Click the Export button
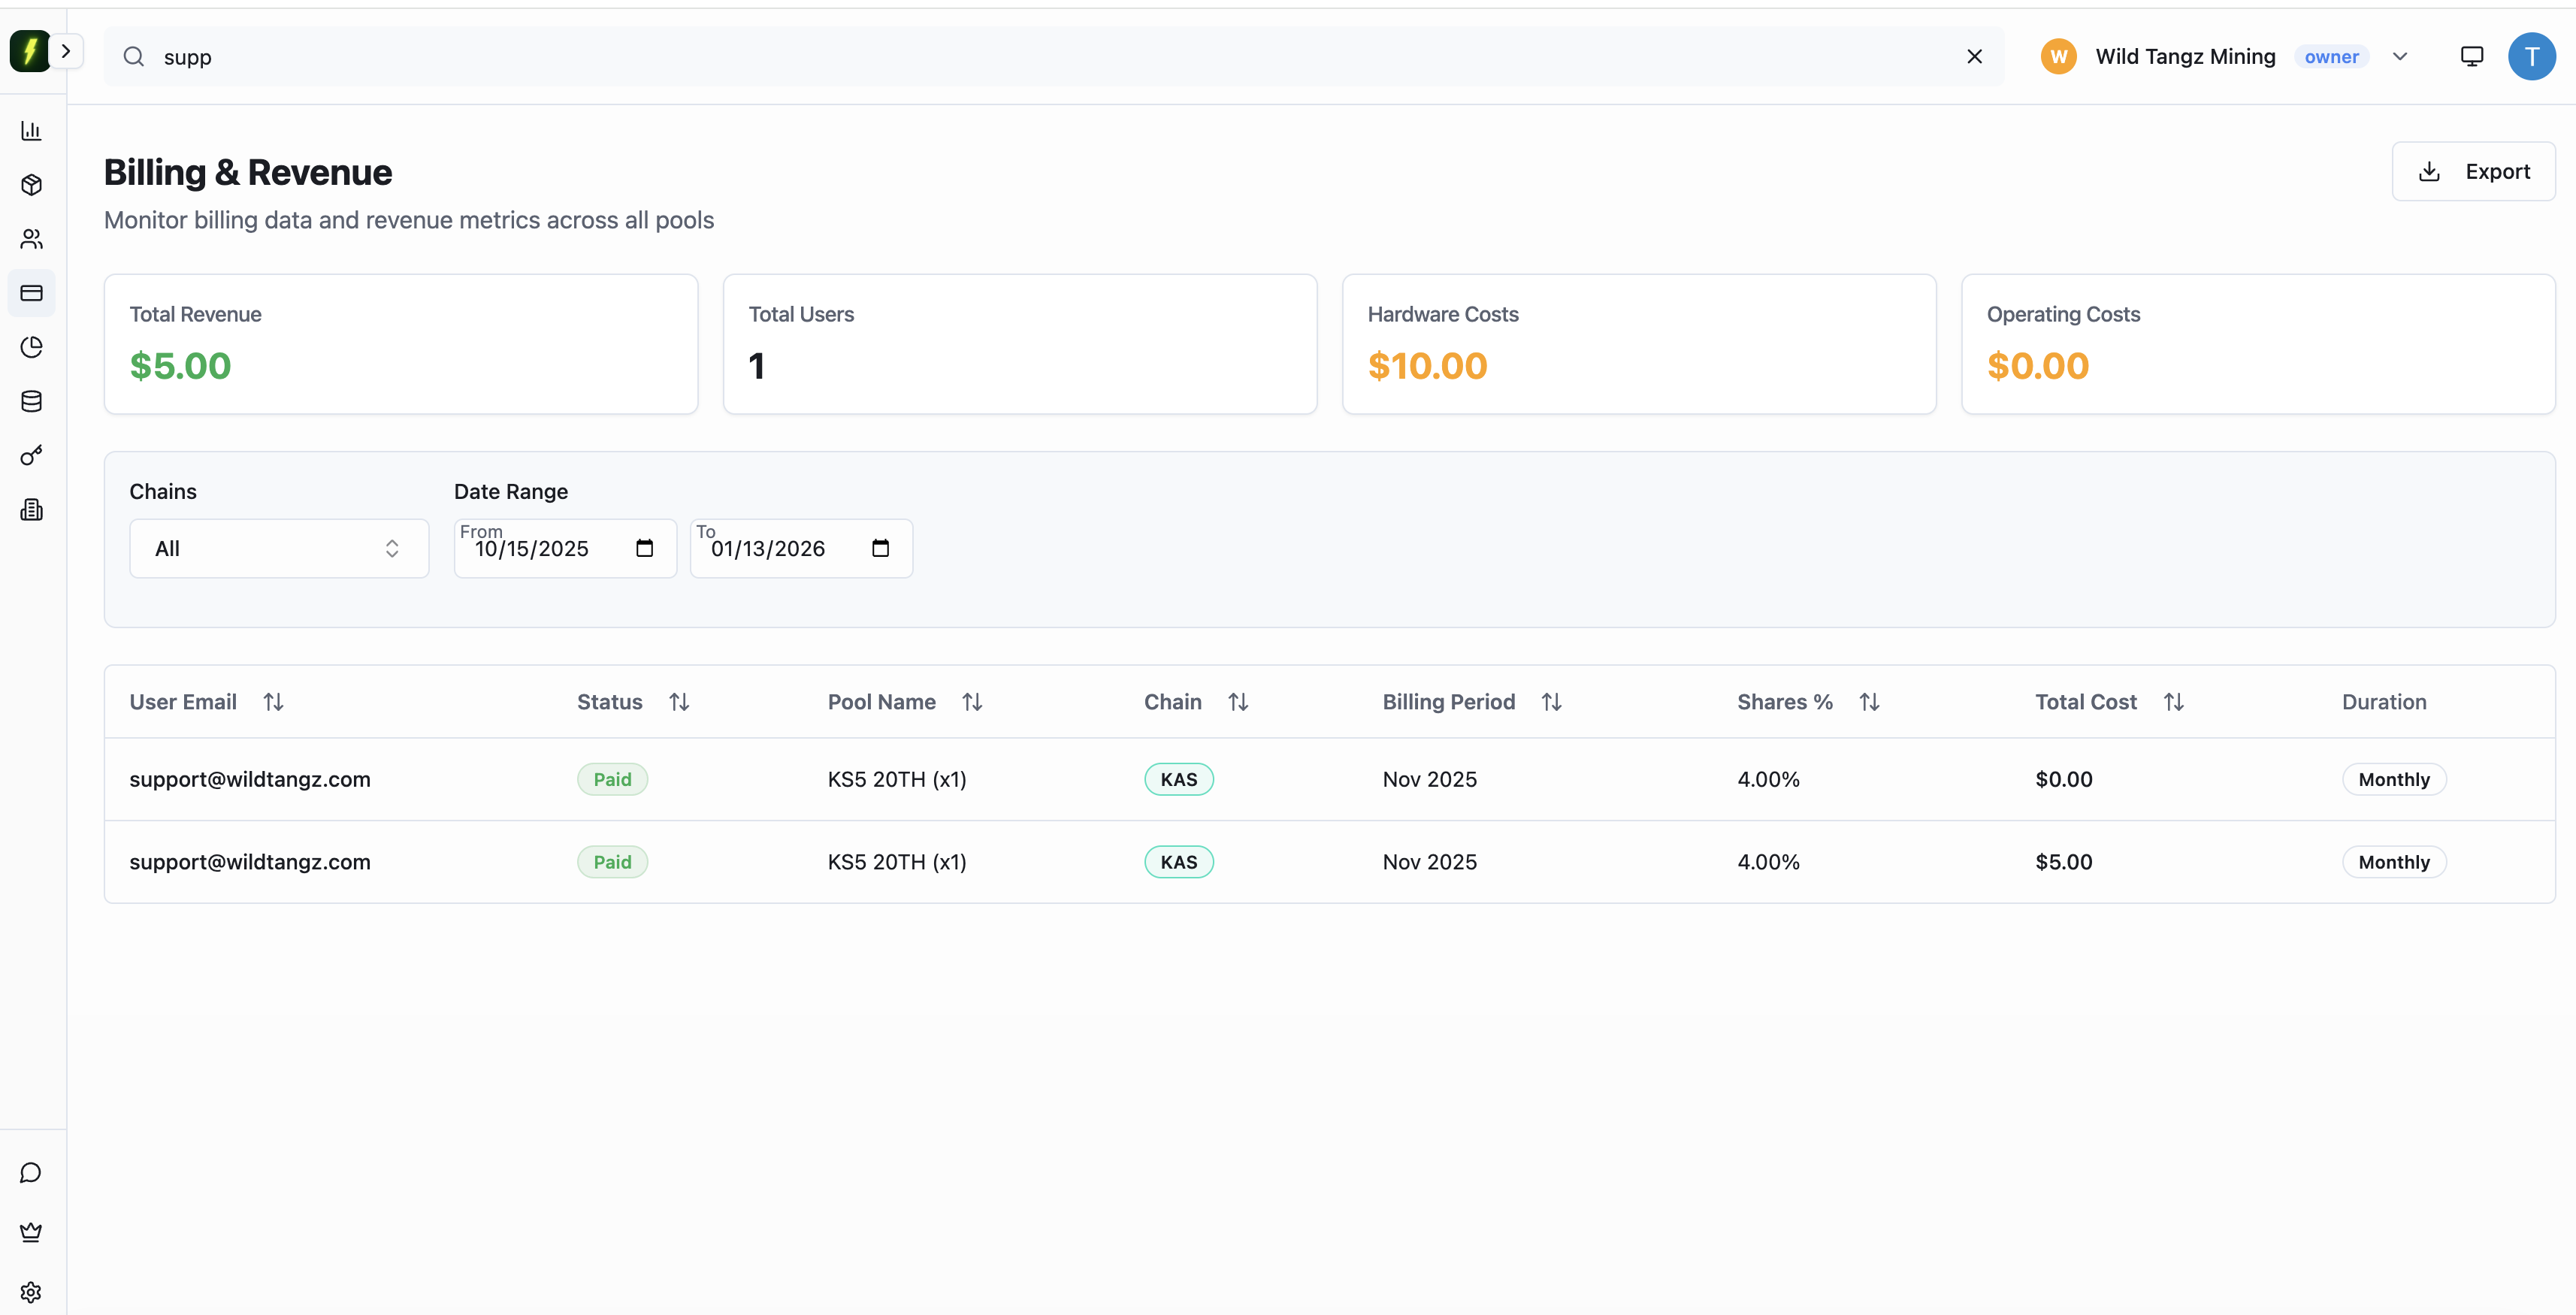 pyautogui.click(x=2473, y=171)
